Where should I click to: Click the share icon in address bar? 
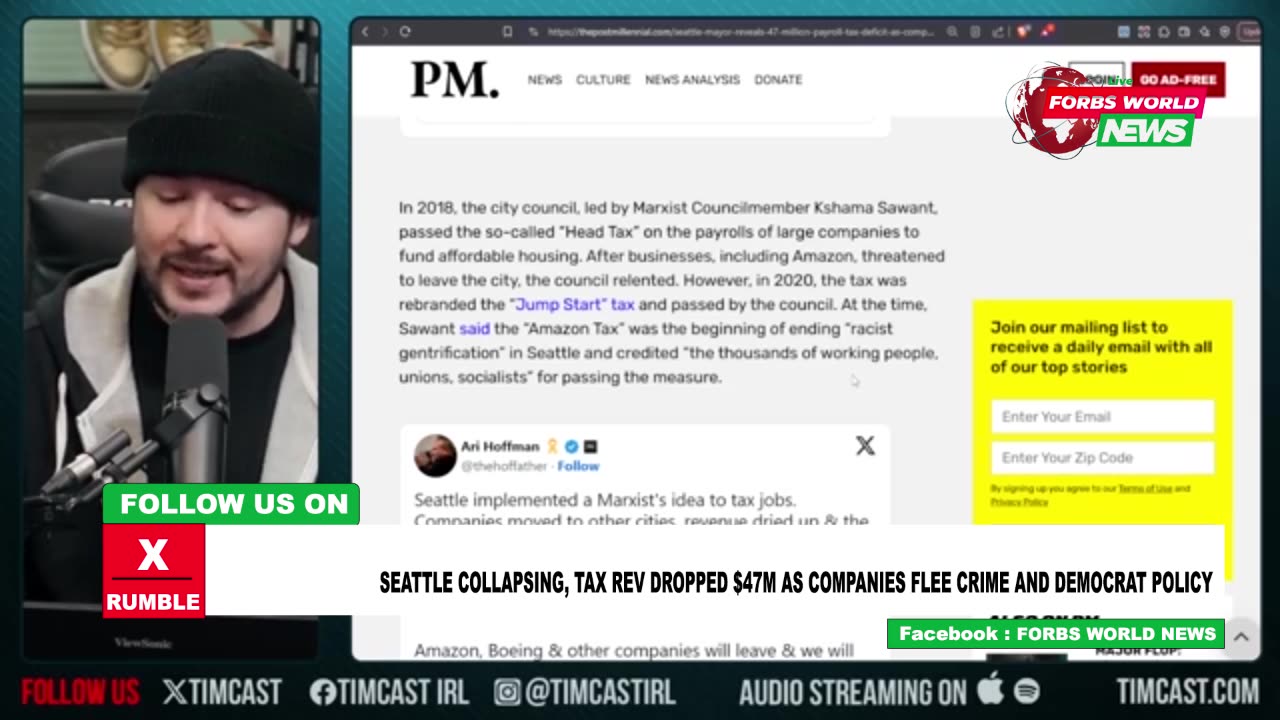pyautogui.click(x=997, y=32)
